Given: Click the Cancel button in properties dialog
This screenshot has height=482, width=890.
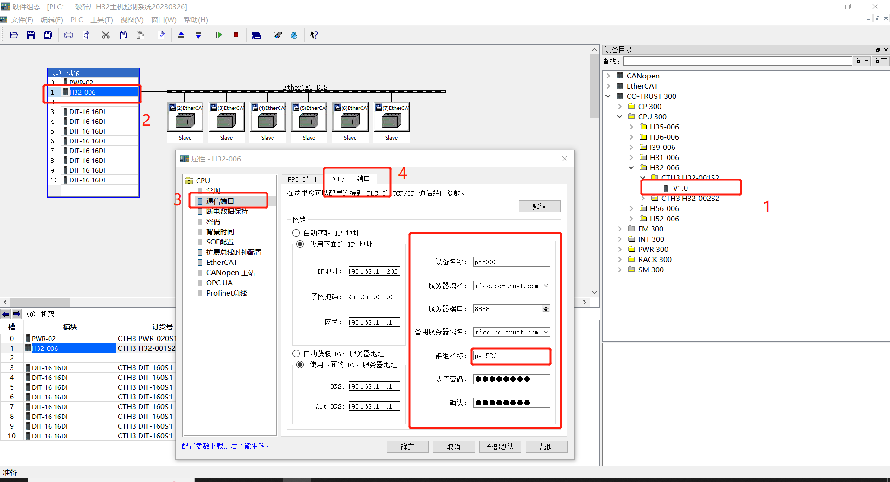Looking at the screenshot, I should tap(453, 446).
